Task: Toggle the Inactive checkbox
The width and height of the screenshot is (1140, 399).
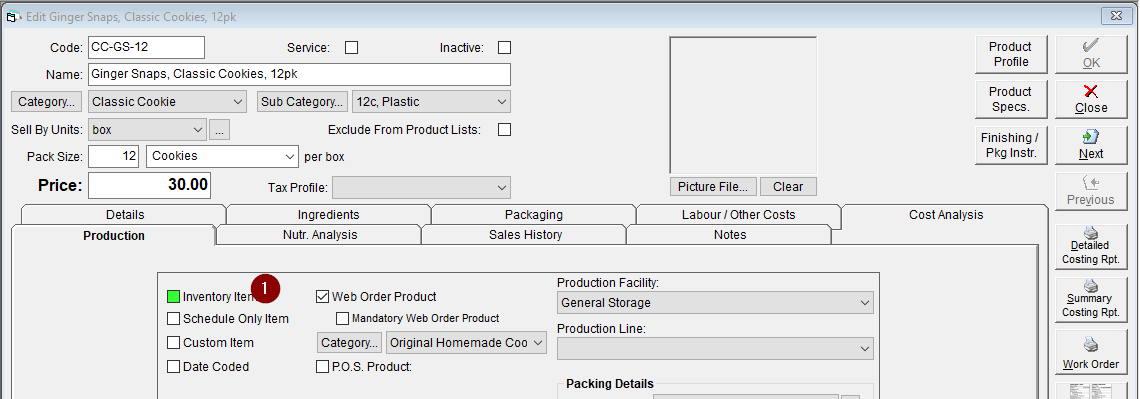Action: coord(505,48)
